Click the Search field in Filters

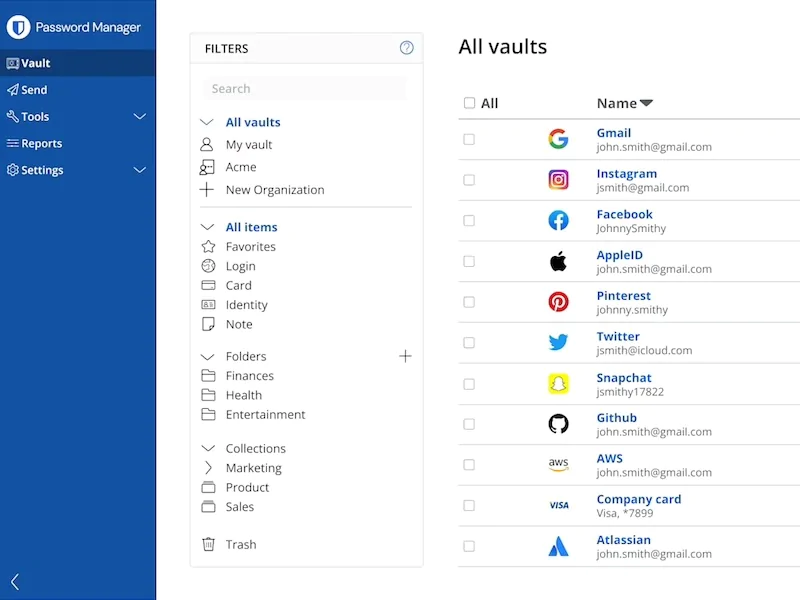coord(303,88)
